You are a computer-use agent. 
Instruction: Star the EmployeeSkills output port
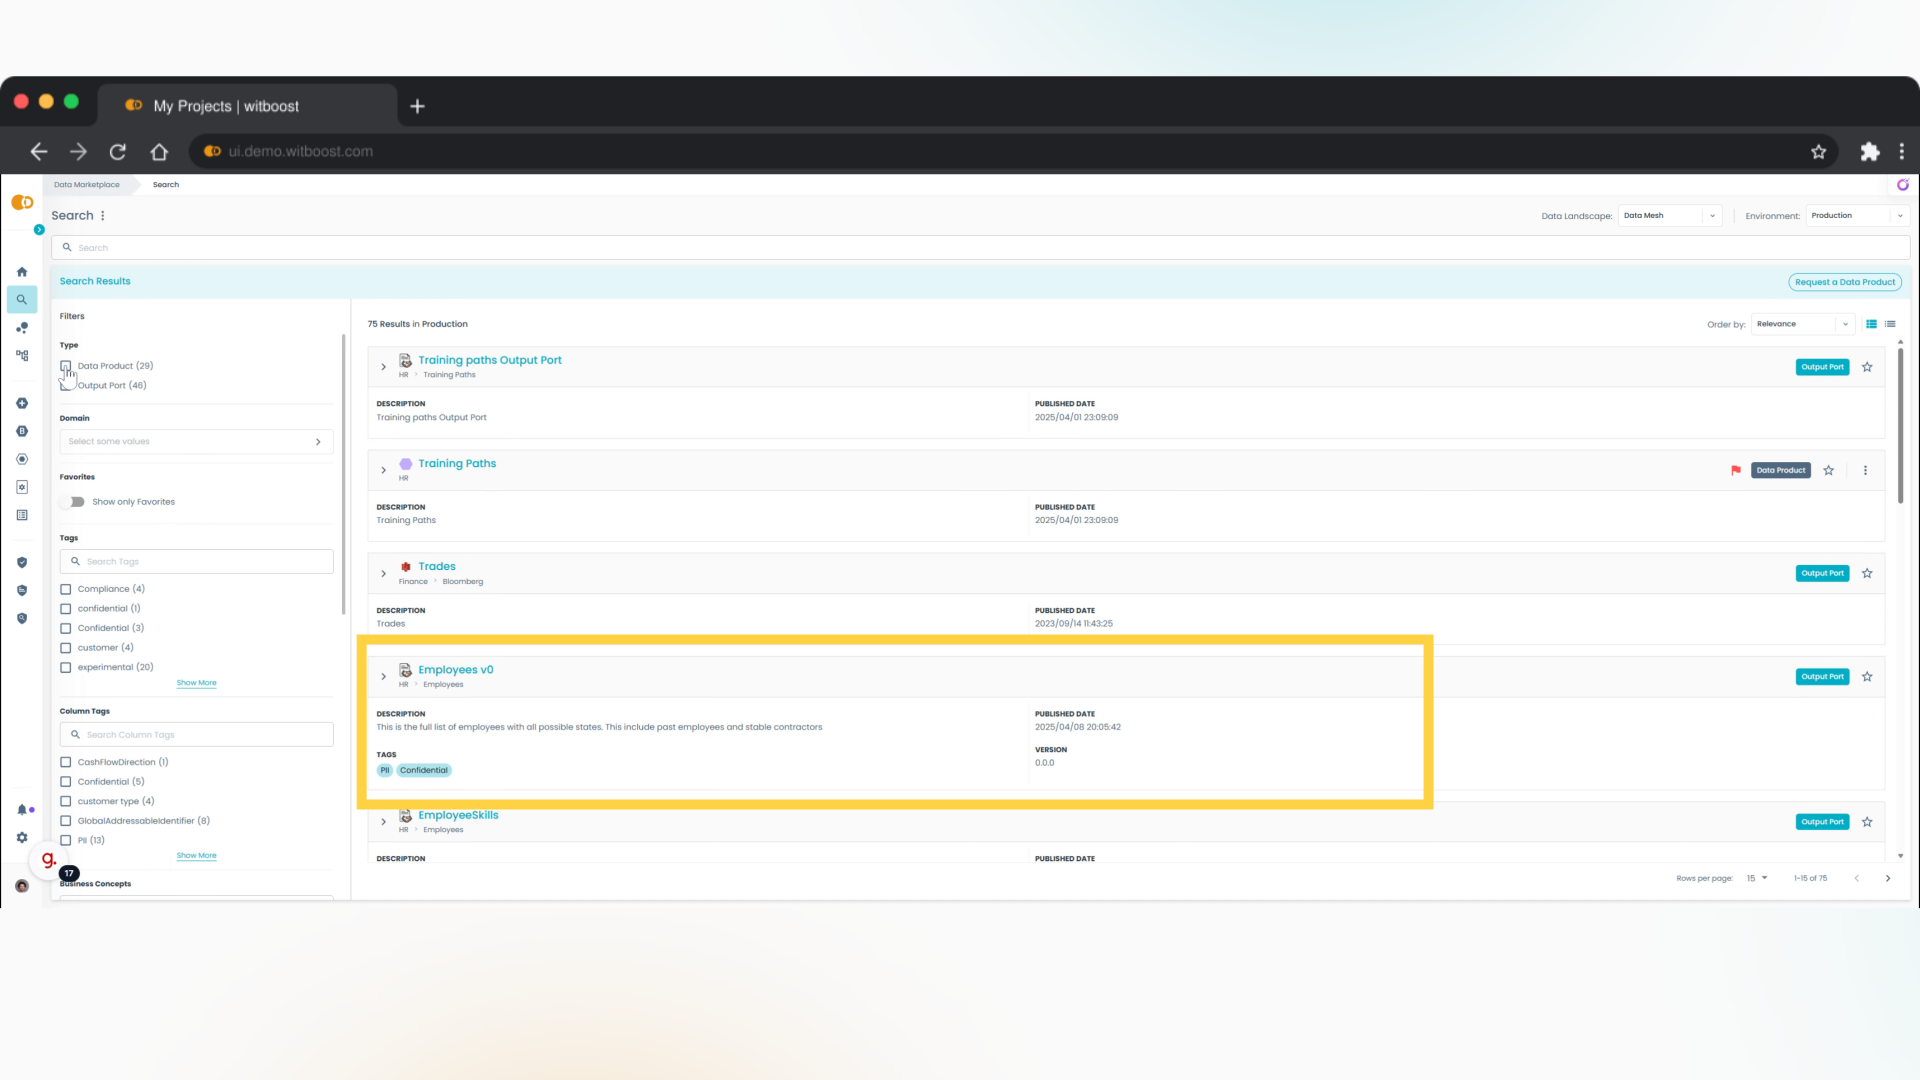pyautogui.click(x=1867, y=822)
